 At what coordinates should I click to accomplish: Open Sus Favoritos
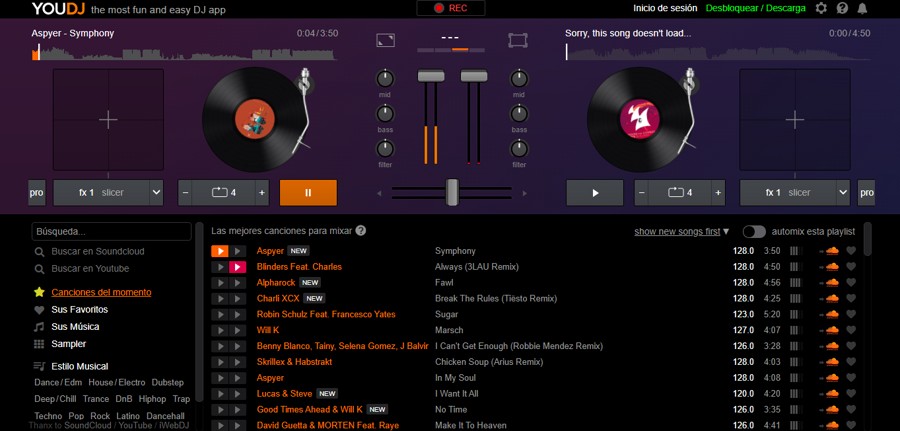(79, 309)
